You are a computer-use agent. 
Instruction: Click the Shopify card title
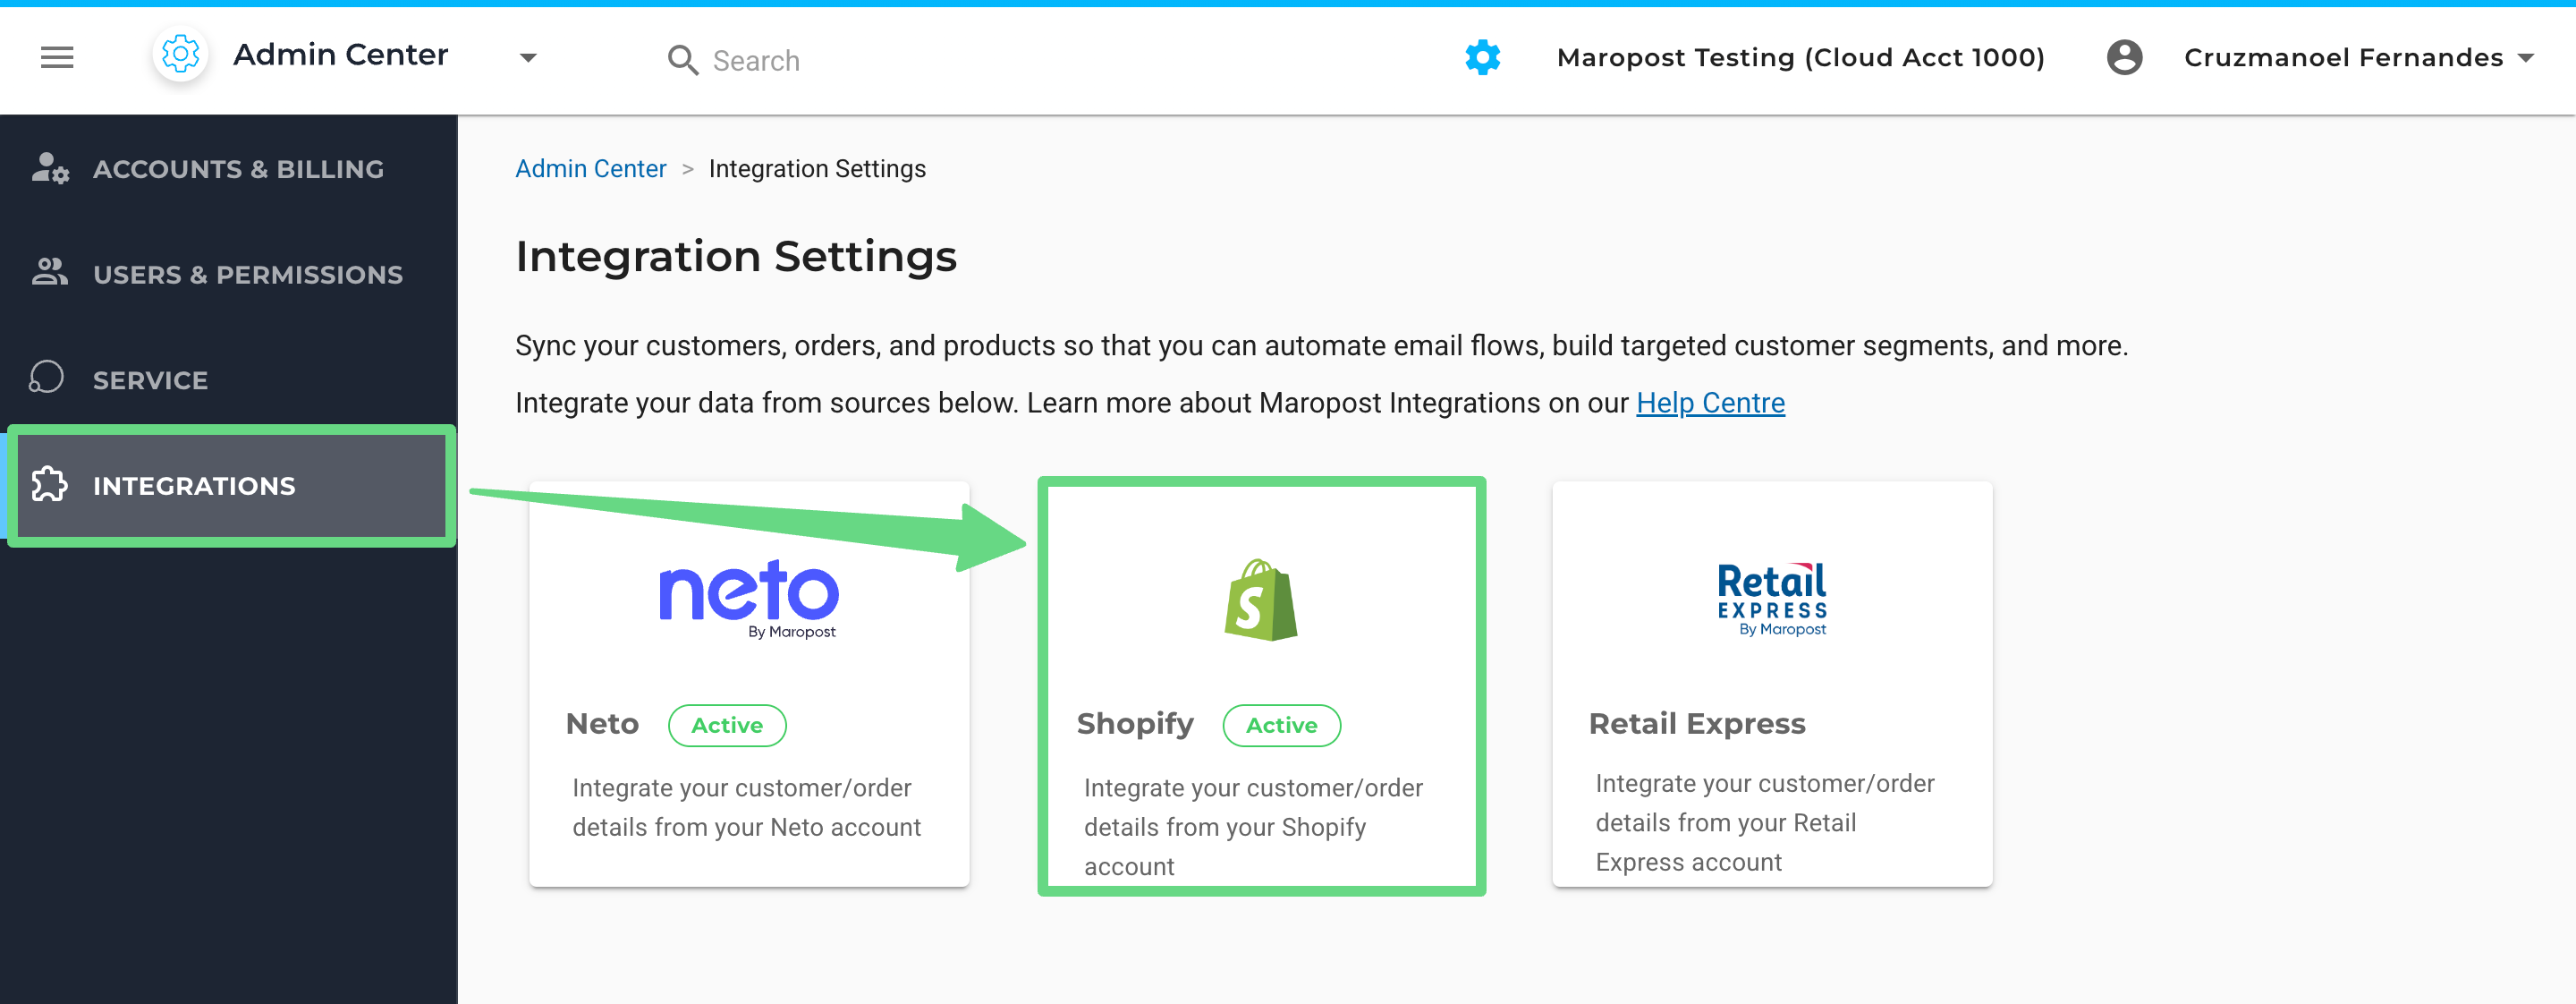[x=1135, y=724]
